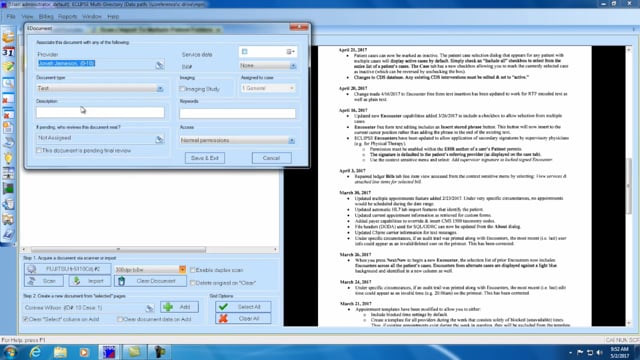Click the provider lookup icon in dialog

coord(160,64)
